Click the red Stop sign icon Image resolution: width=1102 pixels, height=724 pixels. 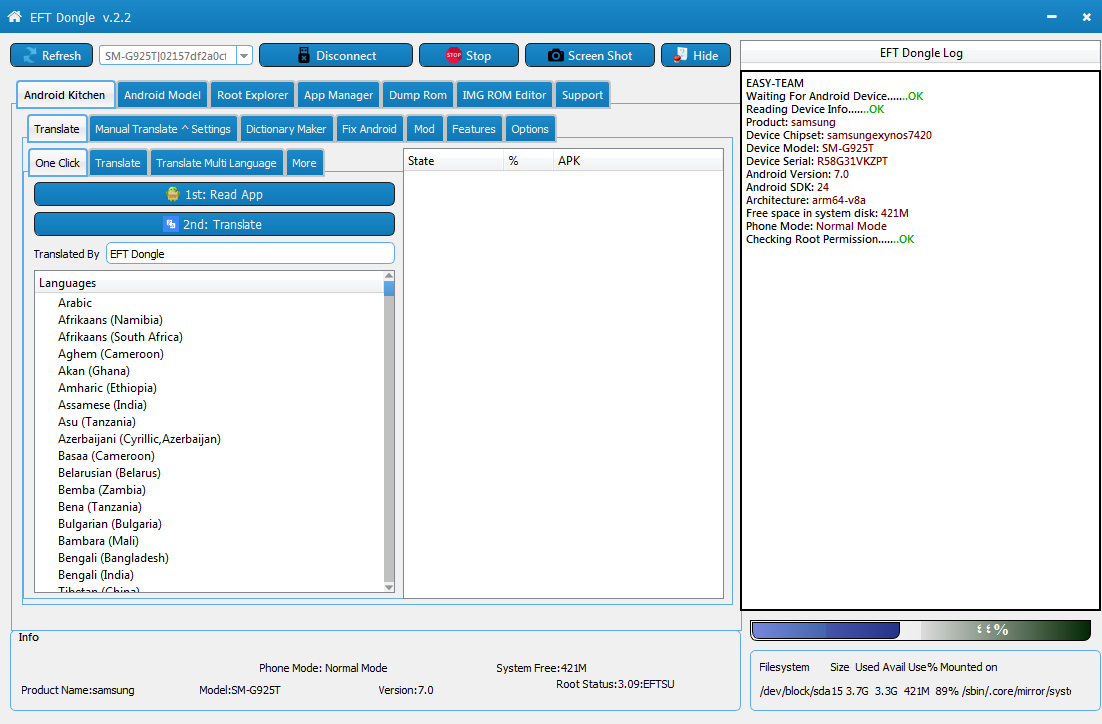453,55
